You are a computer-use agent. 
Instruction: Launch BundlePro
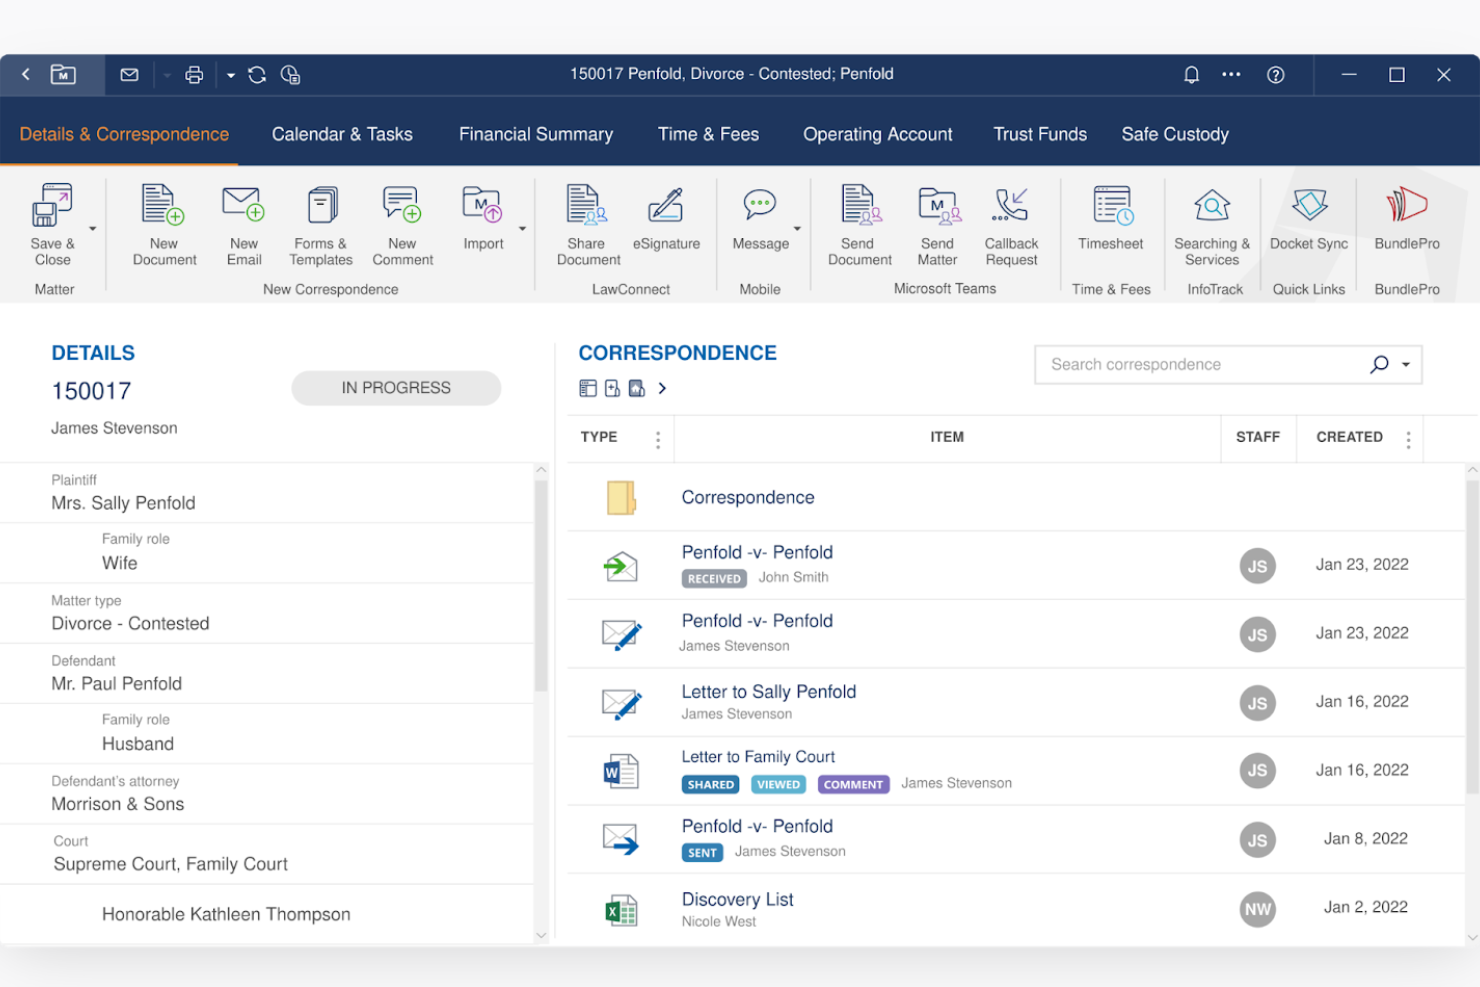(x=1407, y=217)
